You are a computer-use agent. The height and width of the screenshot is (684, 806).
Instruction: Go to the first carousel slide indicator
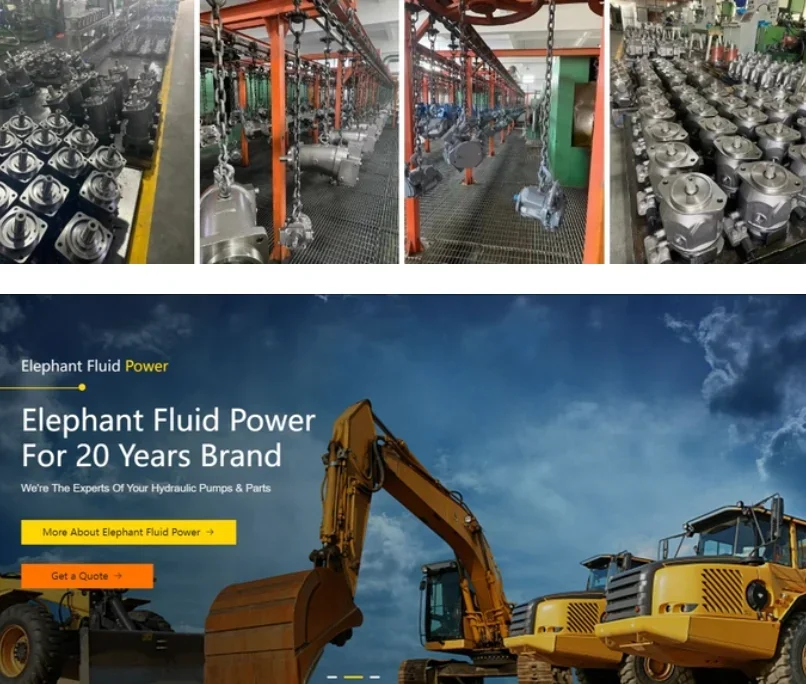click(332, 677)
